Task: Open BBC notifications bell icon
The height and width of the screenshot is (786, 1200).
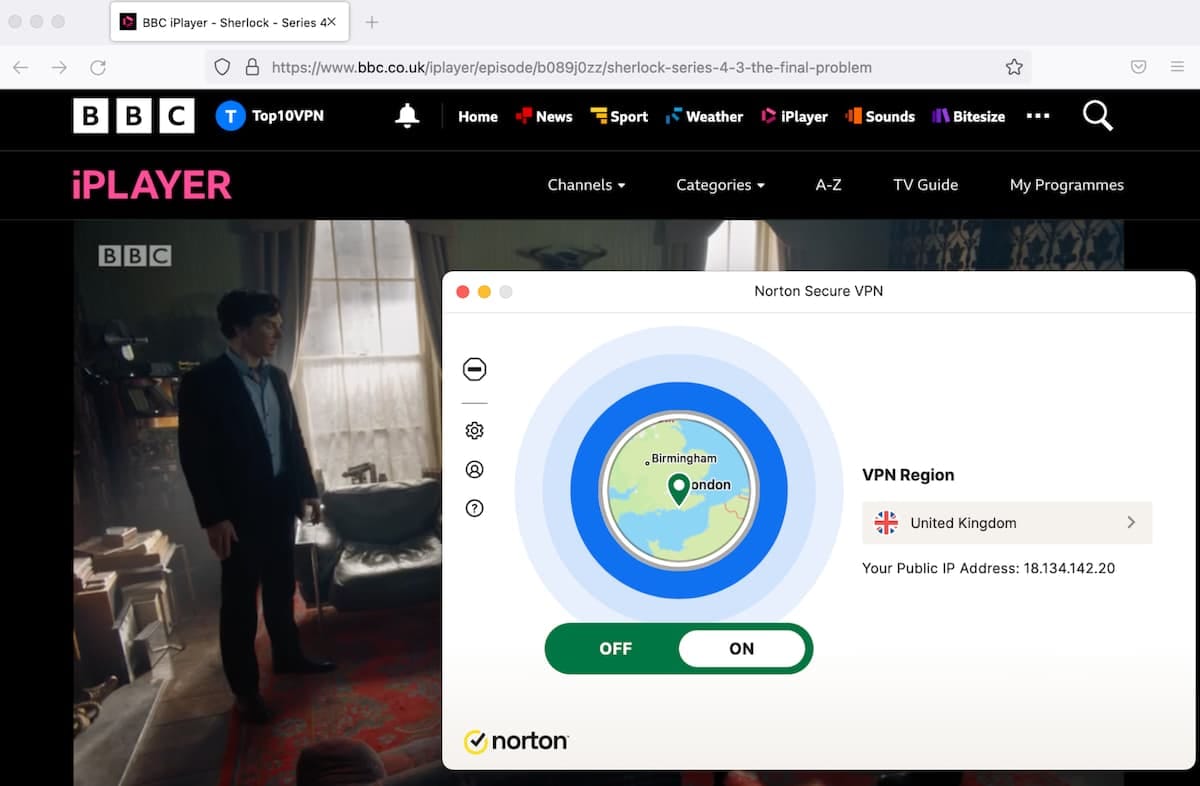Action: click(x=406, y=116)
